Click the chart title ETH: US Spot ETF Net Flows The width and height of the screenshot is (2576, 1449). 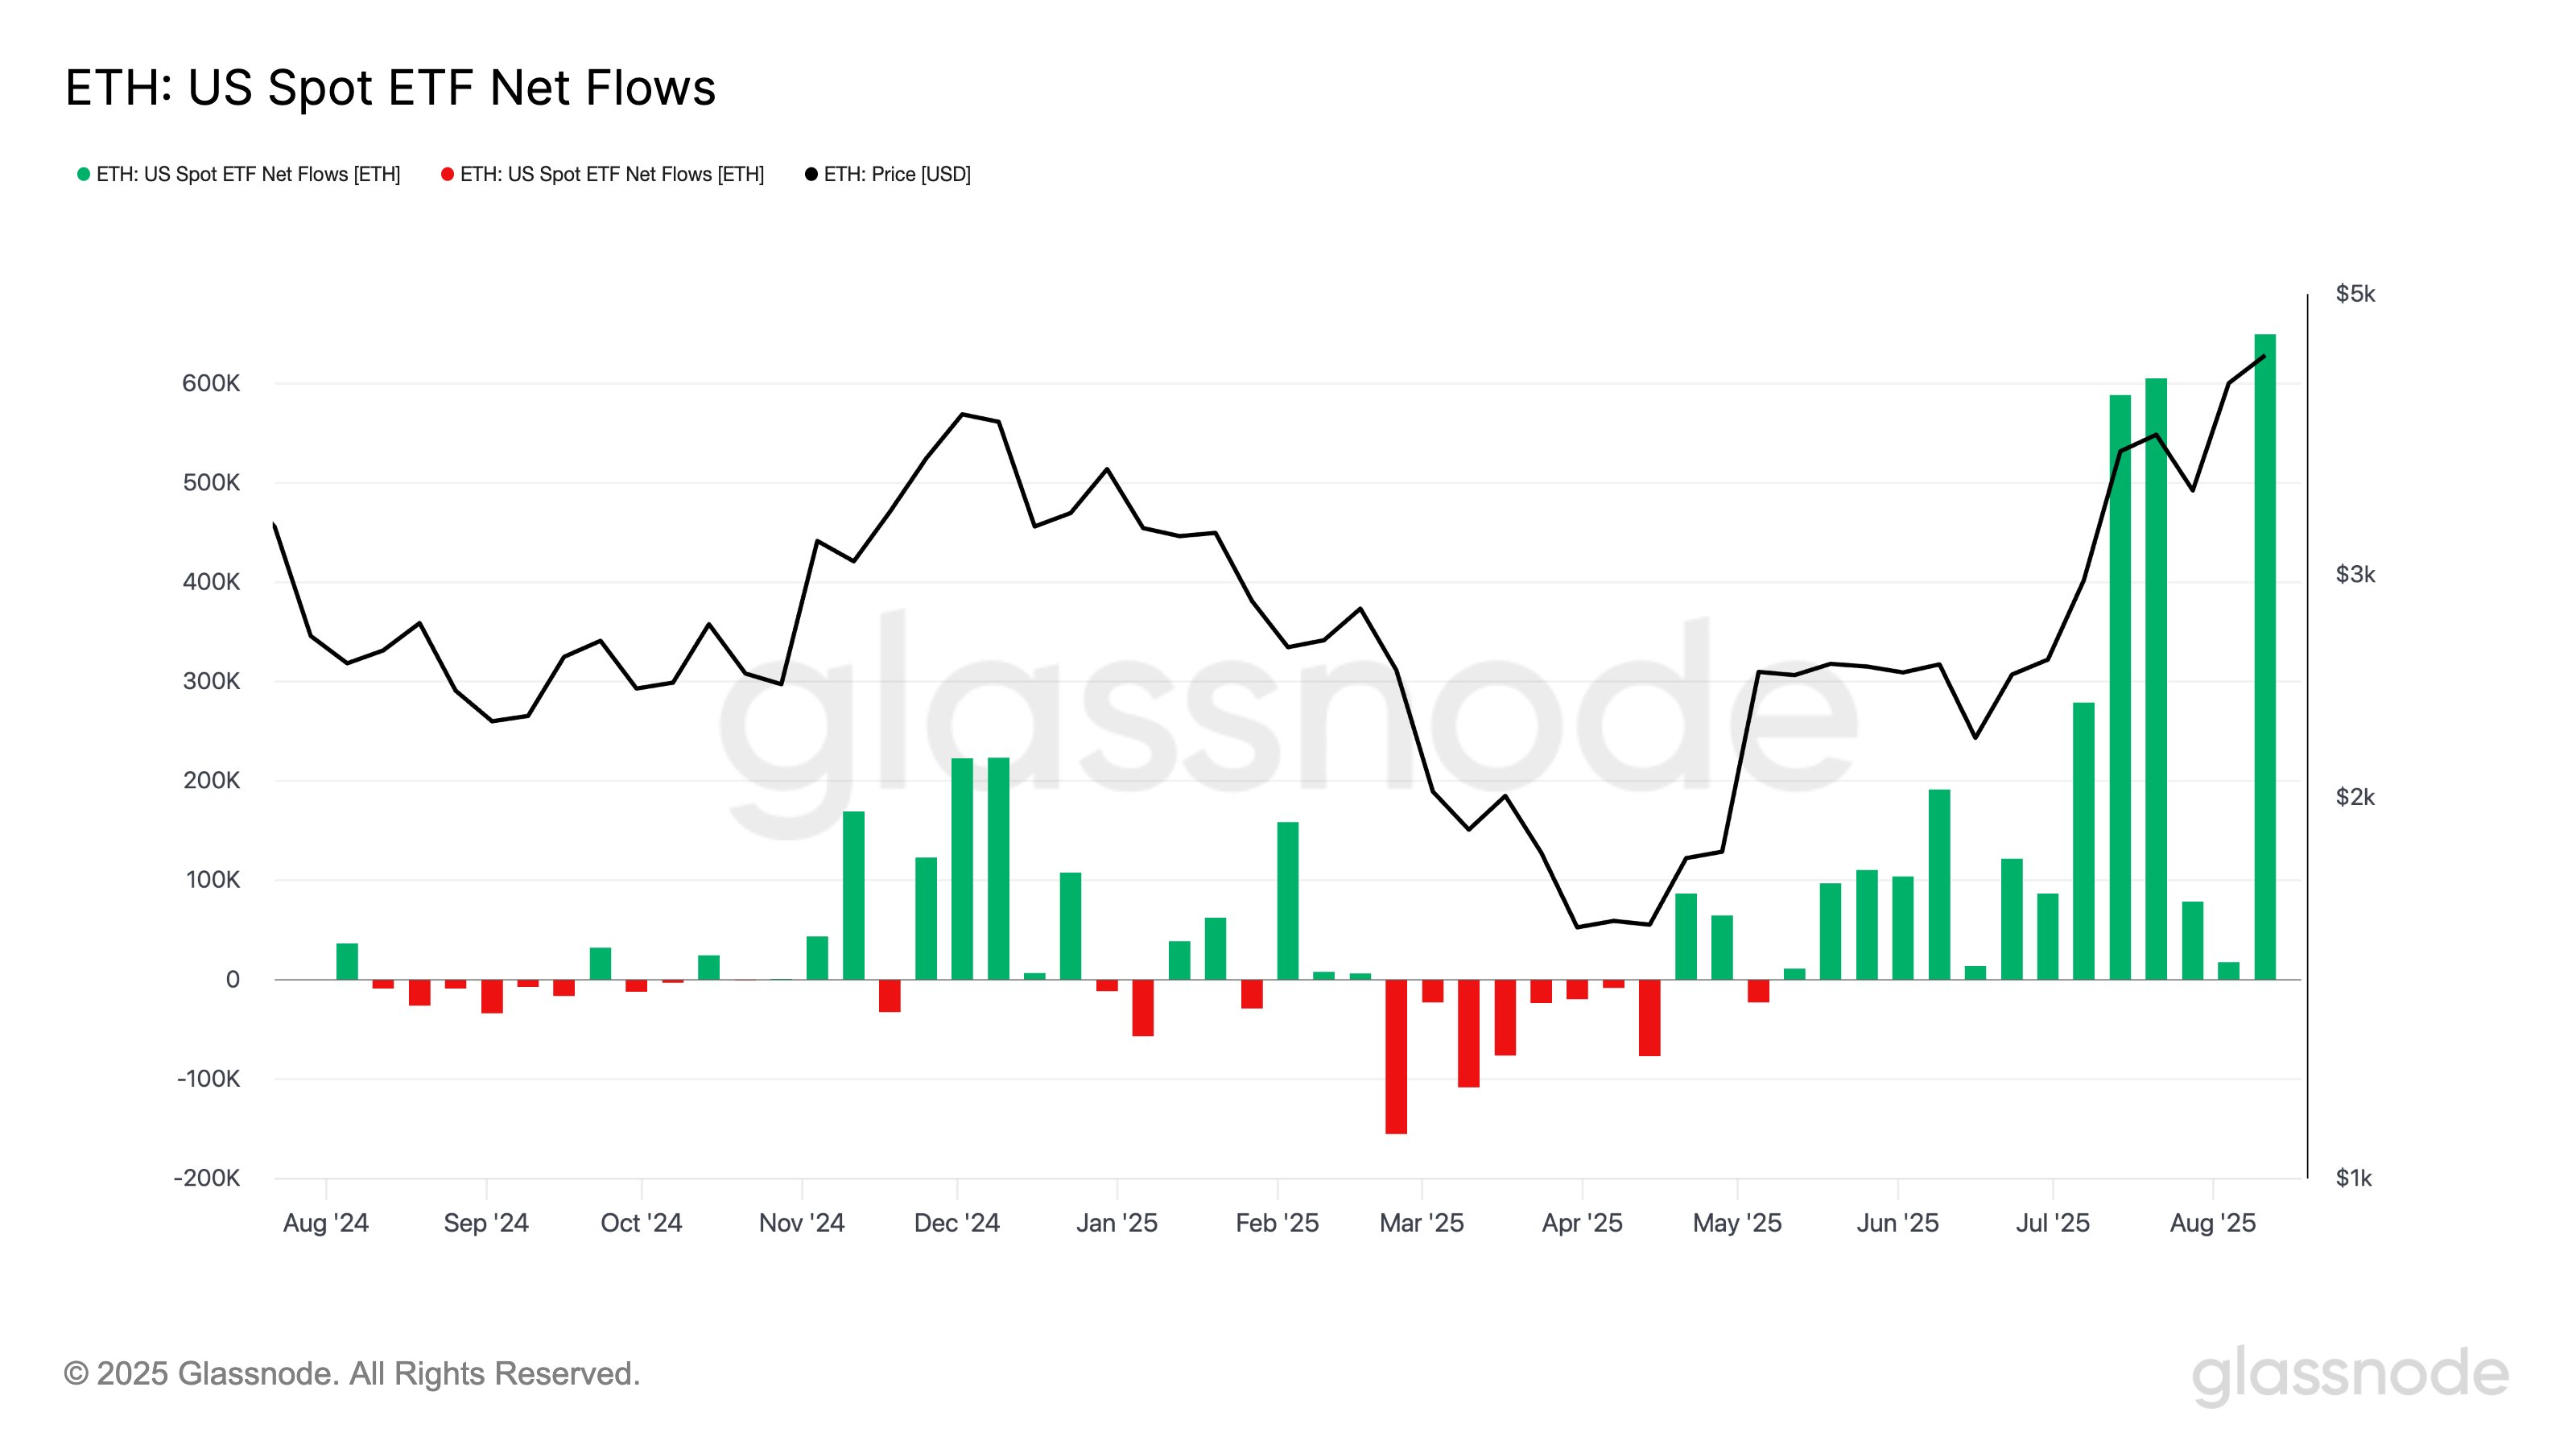click(x=390, y=88)
